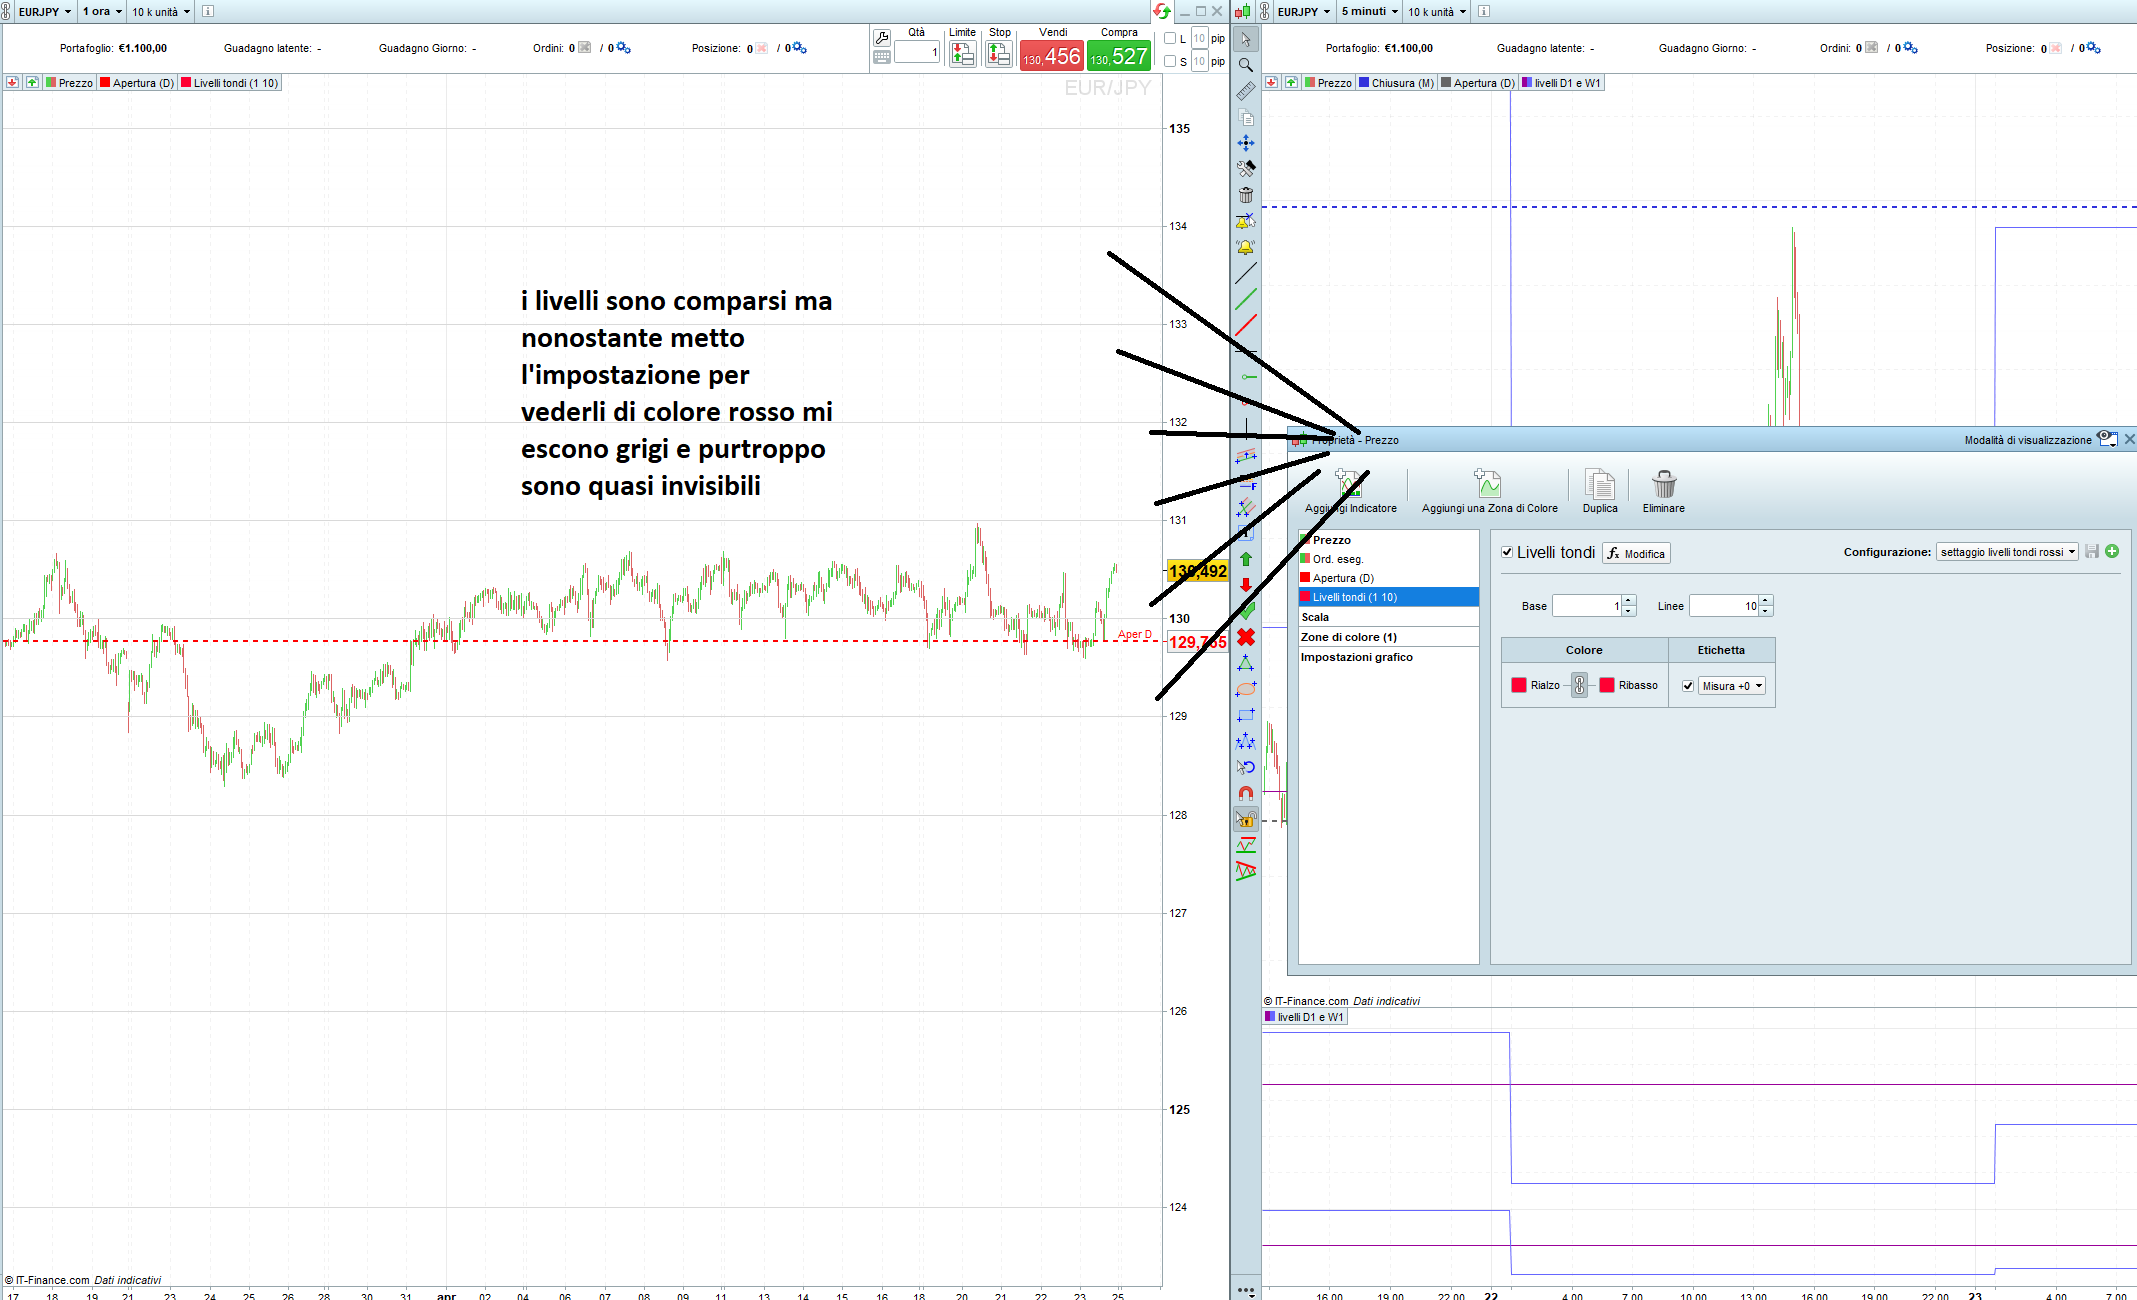Click the trash delete-objects tool

1245,195
